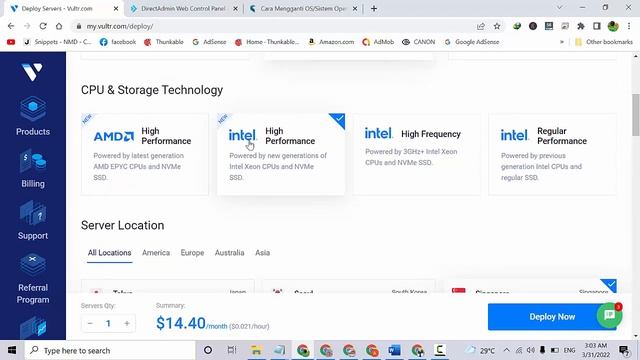Close the Deploy Servers - Vultr.com tab
Viewport: 640px width, 360px height.
(116, 9)
